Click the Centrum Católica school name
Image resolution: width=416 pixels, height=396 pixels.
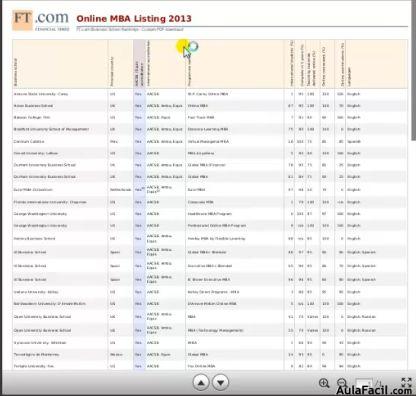pos(29,142)
